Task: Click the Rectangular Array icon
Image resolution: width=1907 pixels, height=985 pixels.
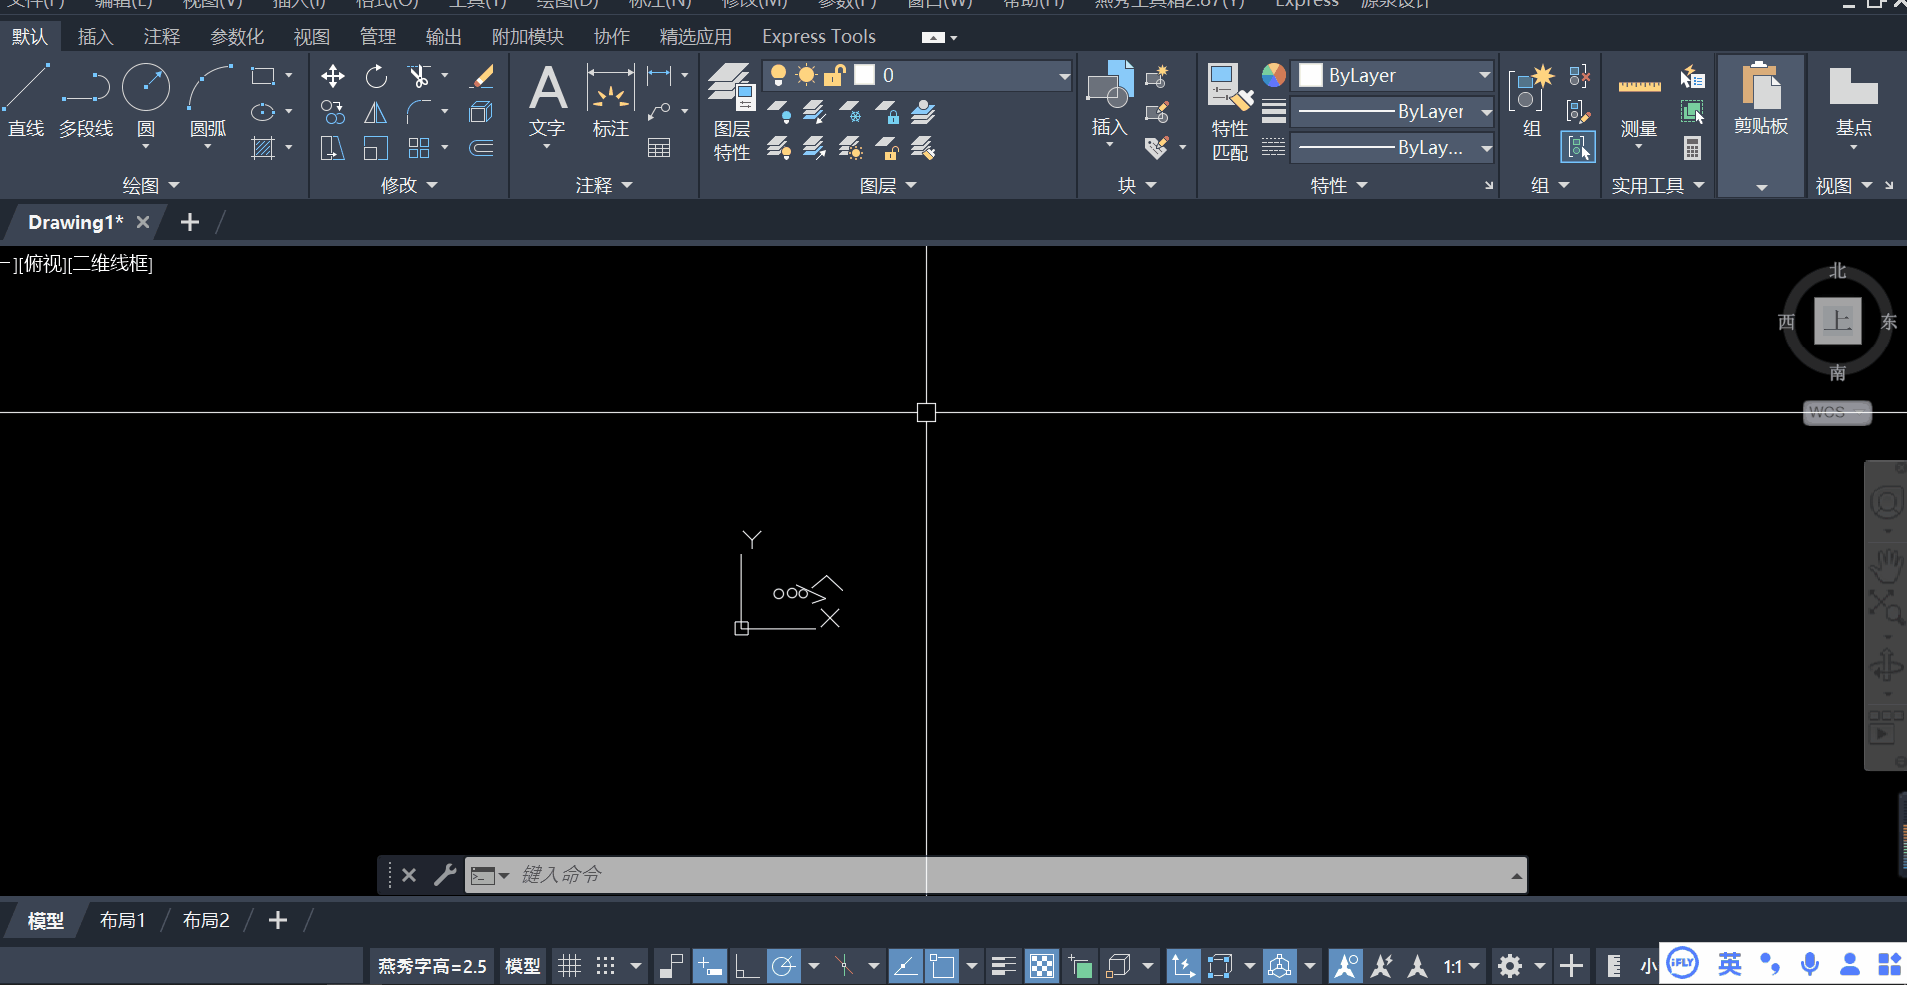Action: 419,148
